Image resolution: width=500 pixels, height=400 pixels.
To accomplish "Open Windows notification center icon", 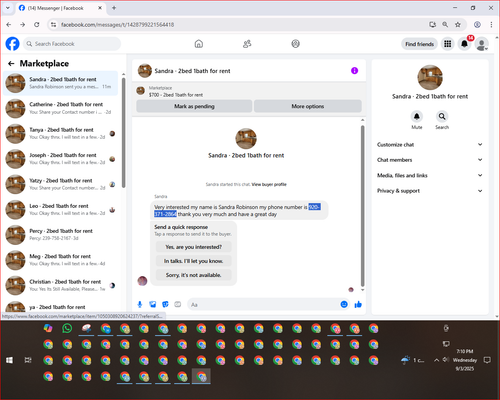I will (x=487, y=360).
